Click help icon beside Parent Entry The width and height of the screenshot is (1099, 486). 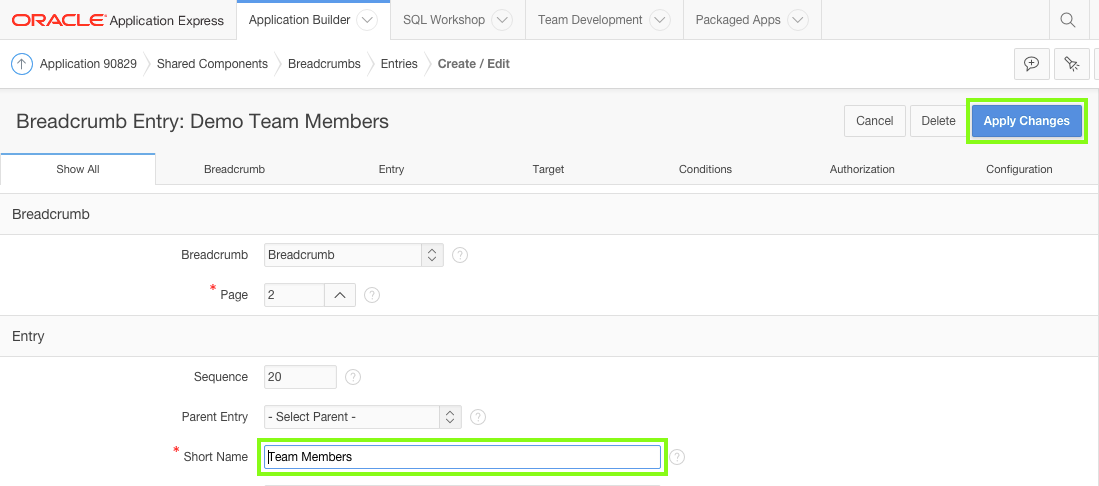478,417
